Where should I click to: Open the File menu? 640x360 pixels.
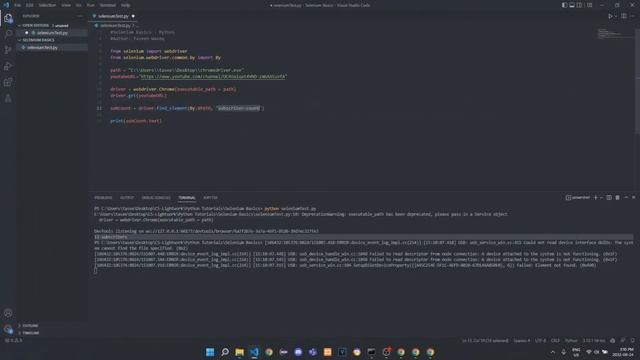[18, 5]
